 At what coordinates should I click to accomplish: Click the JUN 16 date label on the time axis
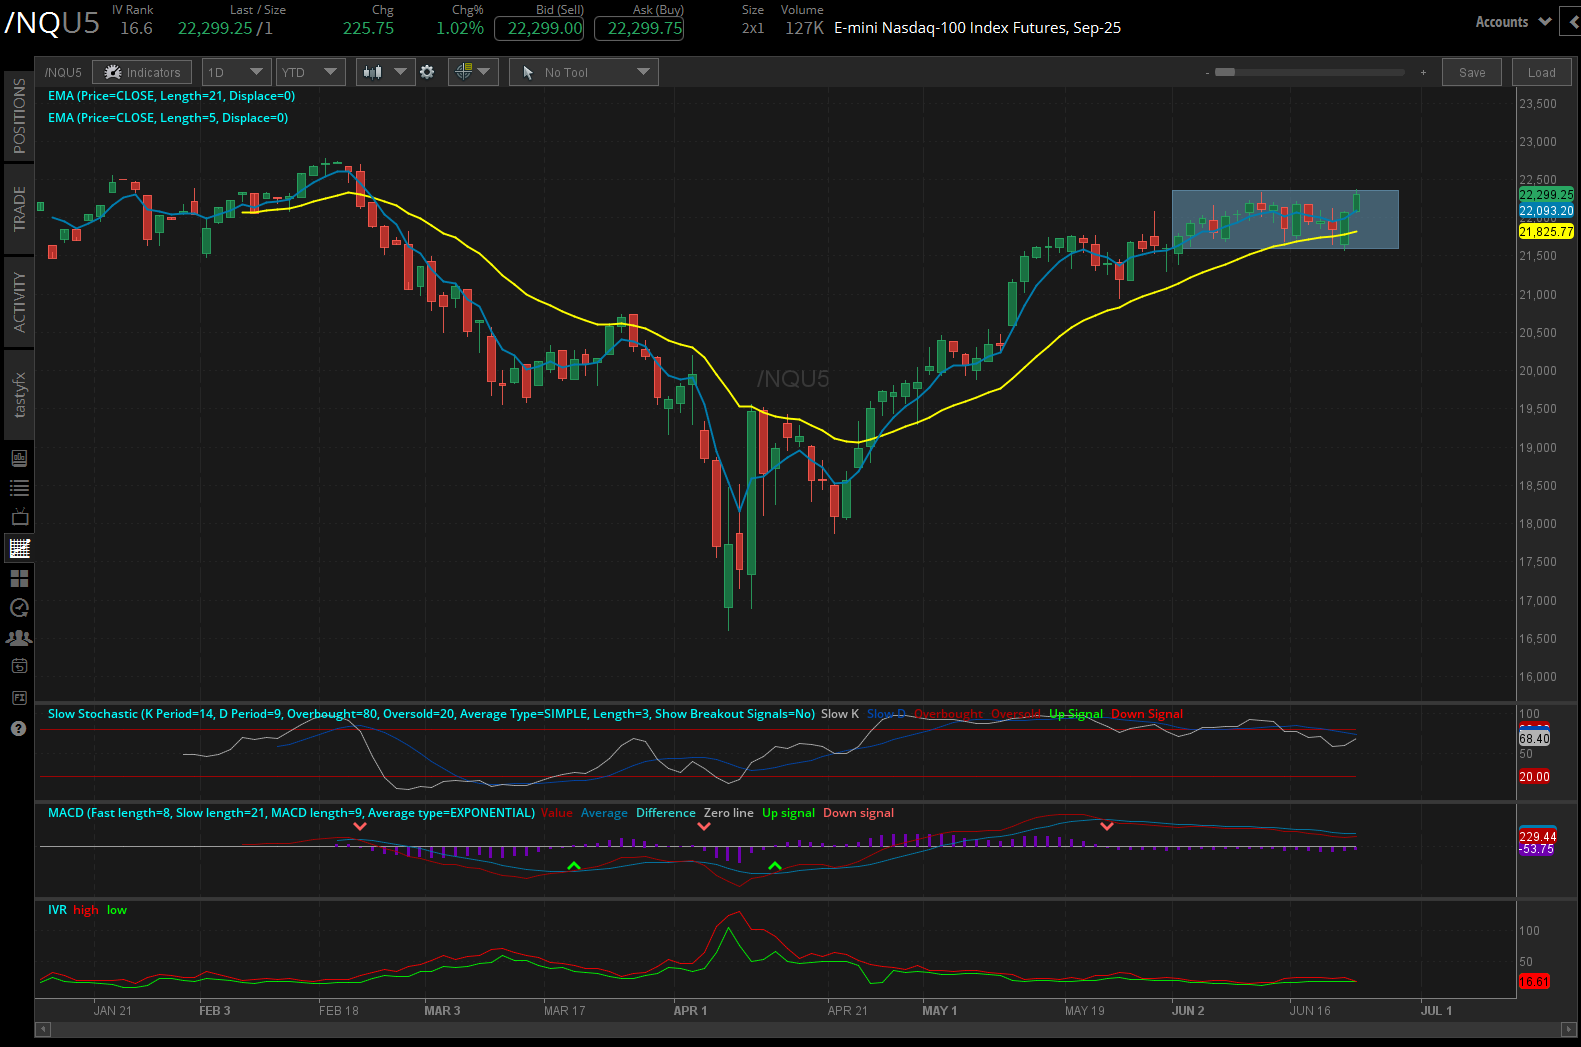click(1310, 1011)
